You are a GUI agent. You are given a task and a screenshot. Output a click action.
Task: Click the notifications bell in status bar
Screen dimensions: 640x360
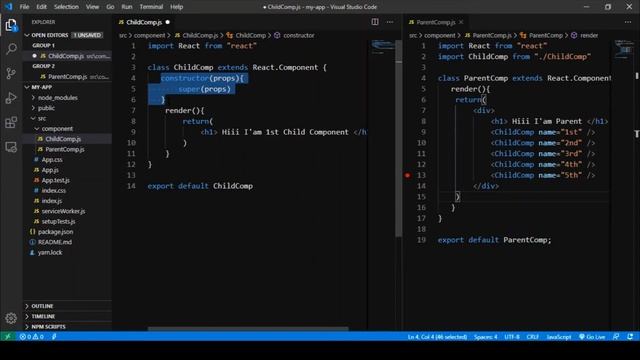tap(630, 337)
